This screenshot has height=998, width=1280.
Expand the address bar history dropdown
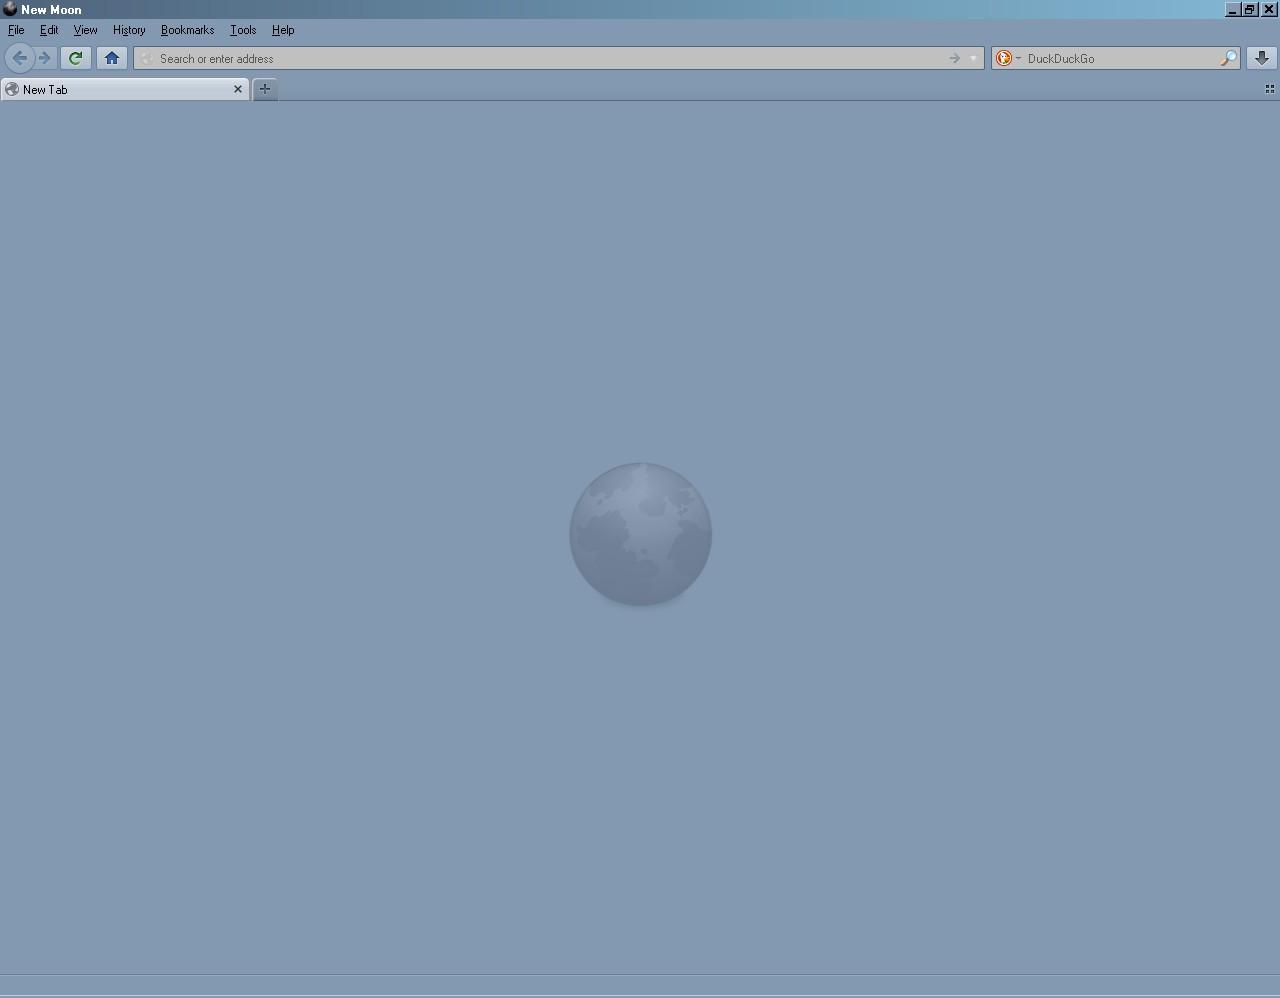[x=973, y=58]
